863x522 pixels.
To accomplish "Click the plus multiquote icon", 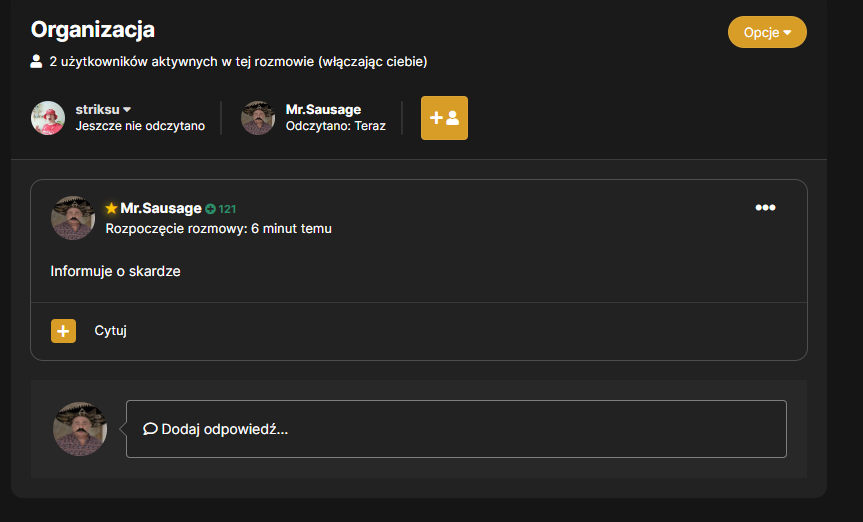I will tap(63, 331).
